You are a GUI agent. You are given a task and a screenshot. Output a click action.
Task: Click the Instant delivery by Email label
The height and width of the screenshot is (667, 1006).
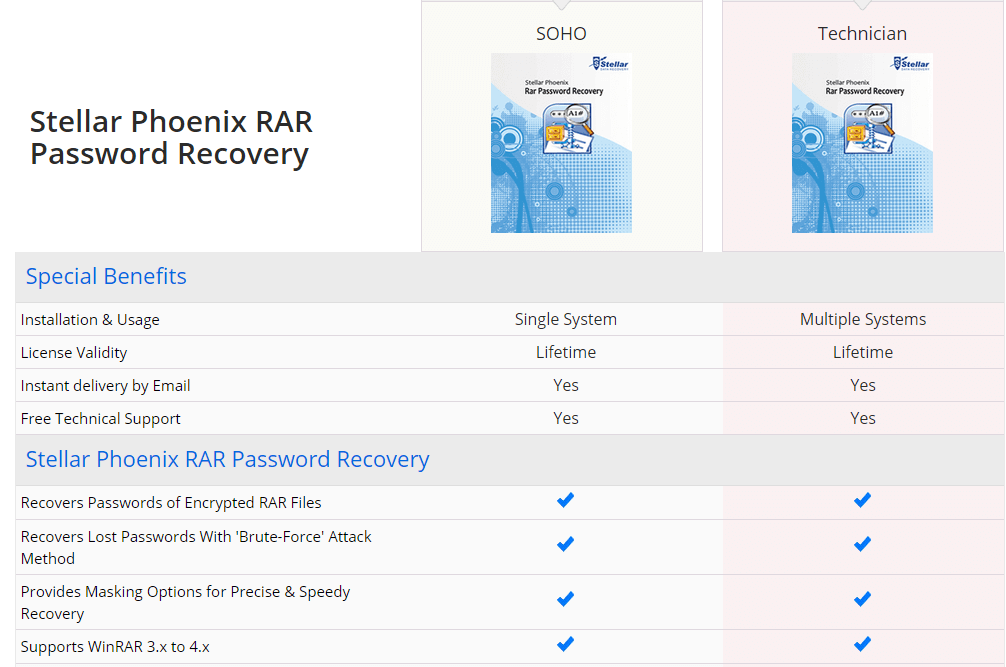click(x=105, y=386)
